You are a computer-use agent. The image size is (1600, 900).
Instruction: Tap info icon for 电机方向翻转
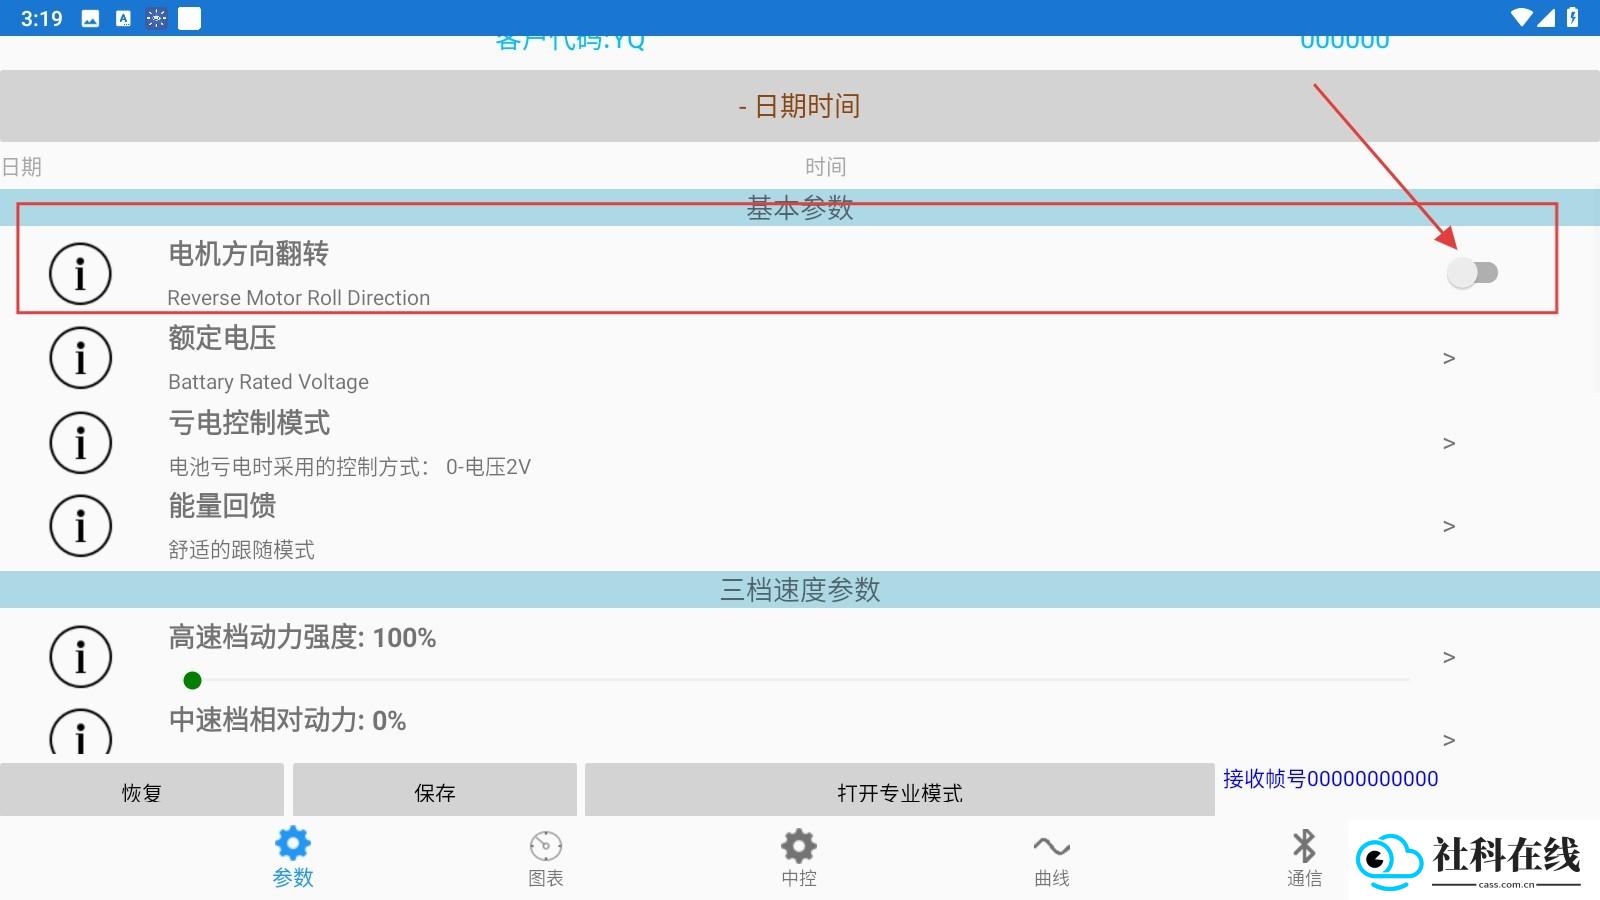pos(80,274)
